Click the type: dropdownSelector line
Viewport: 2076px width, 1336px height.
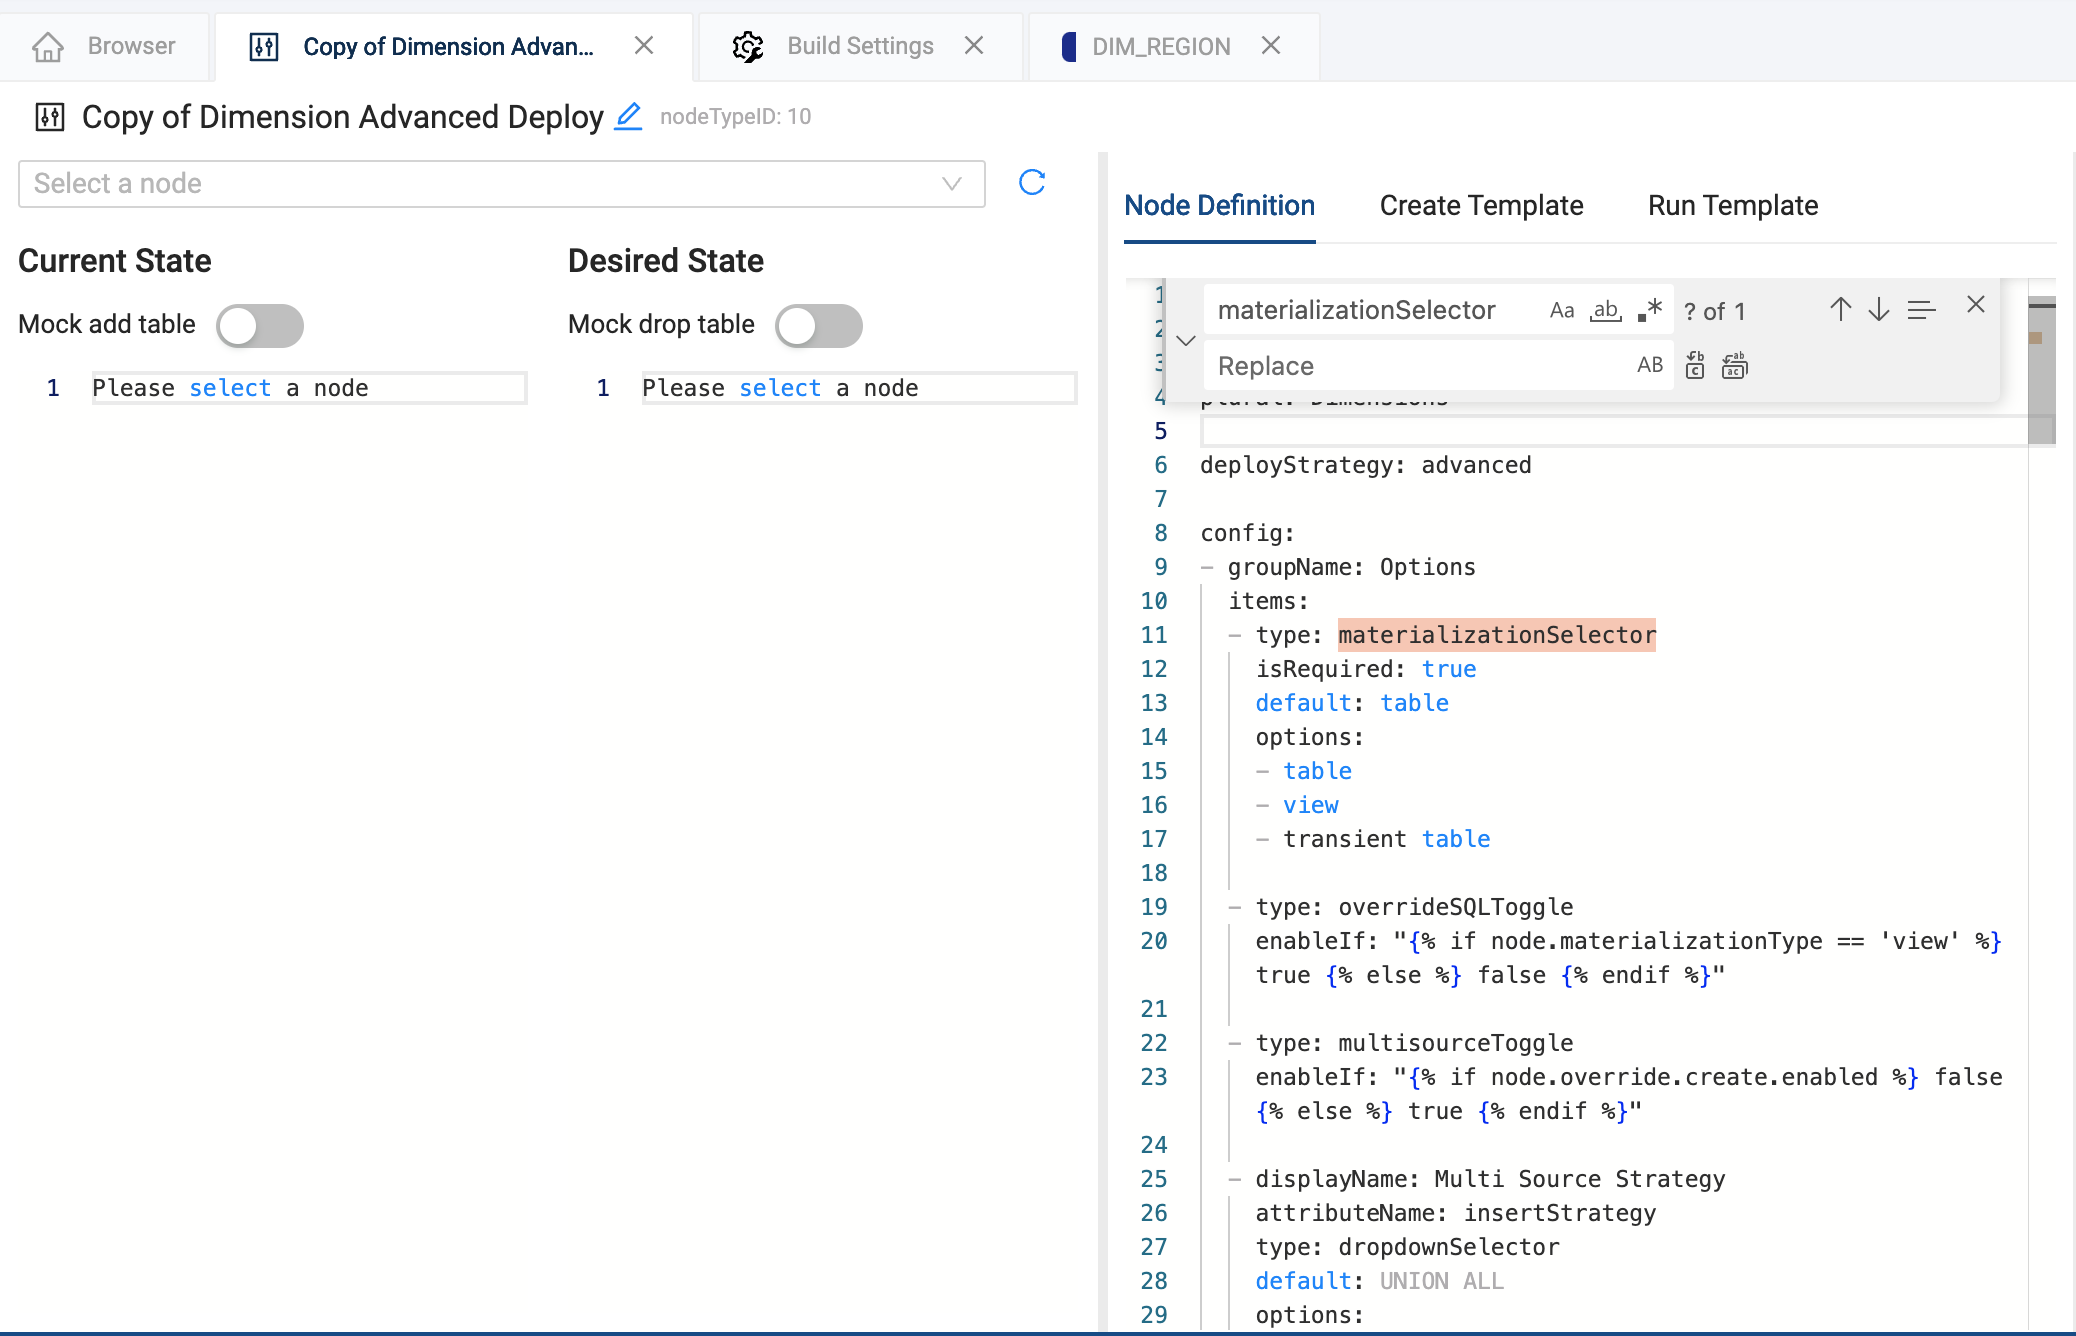(x=1408, y=1247)
